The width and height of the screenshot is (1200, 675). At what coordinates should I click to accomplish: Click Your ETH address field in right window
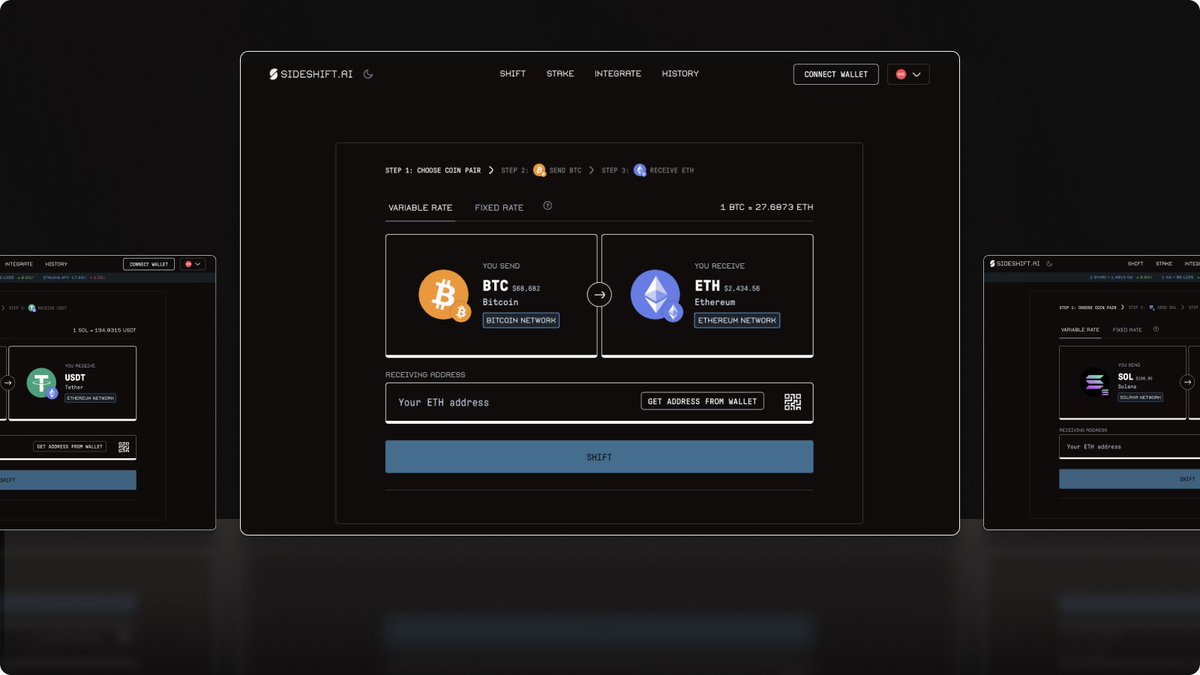click(1129, 447)
